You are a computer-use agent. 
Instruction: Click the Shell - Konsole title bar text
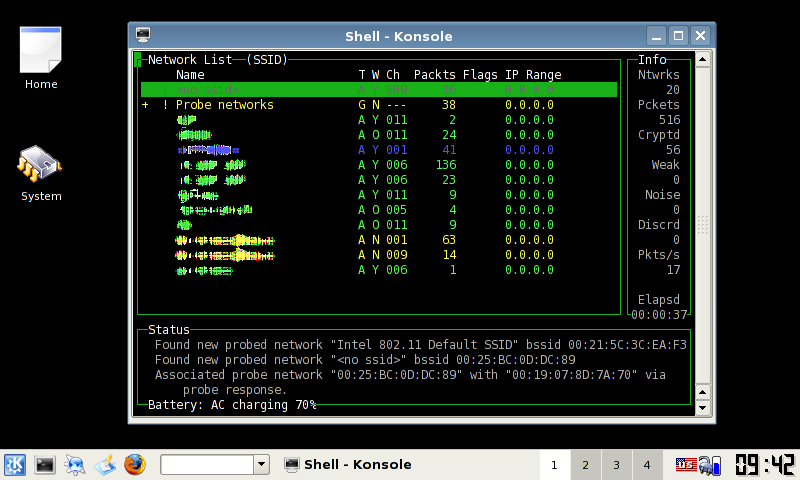click(398, 36)
